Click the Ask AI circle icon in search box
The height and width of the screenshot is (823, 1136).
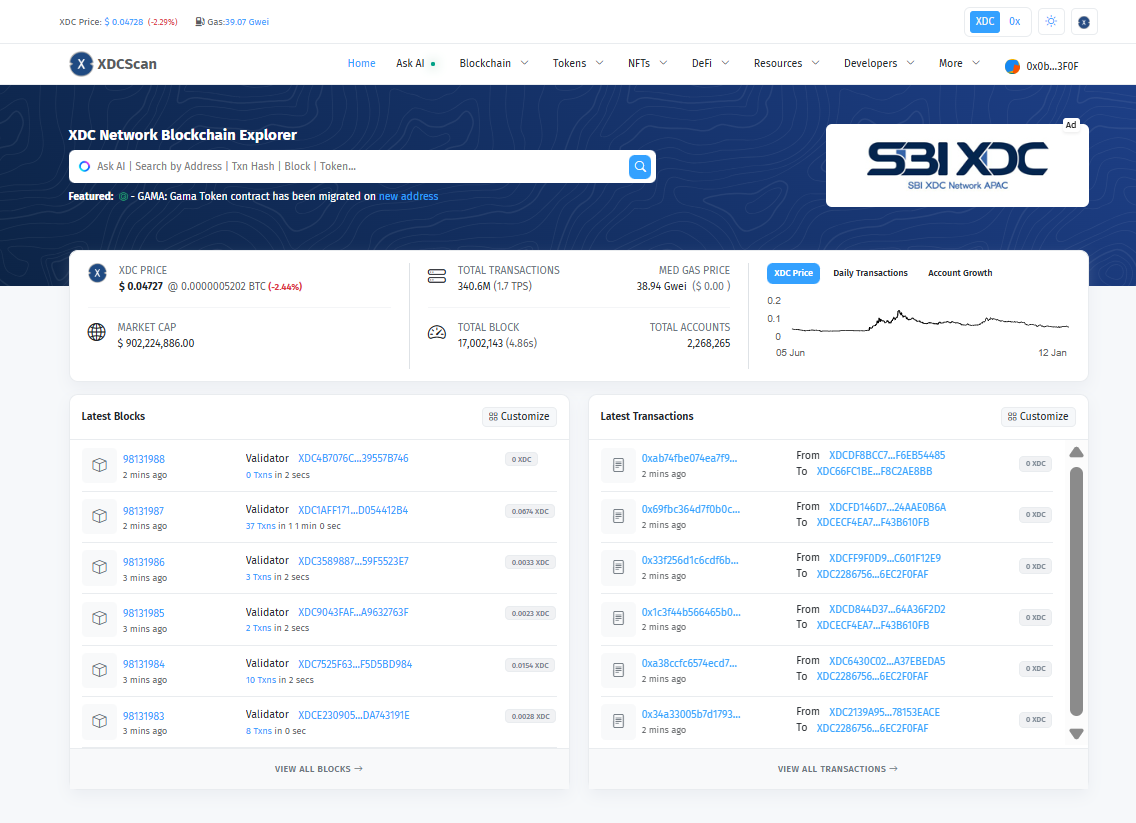pyautogui.click(x=85, y=167)
